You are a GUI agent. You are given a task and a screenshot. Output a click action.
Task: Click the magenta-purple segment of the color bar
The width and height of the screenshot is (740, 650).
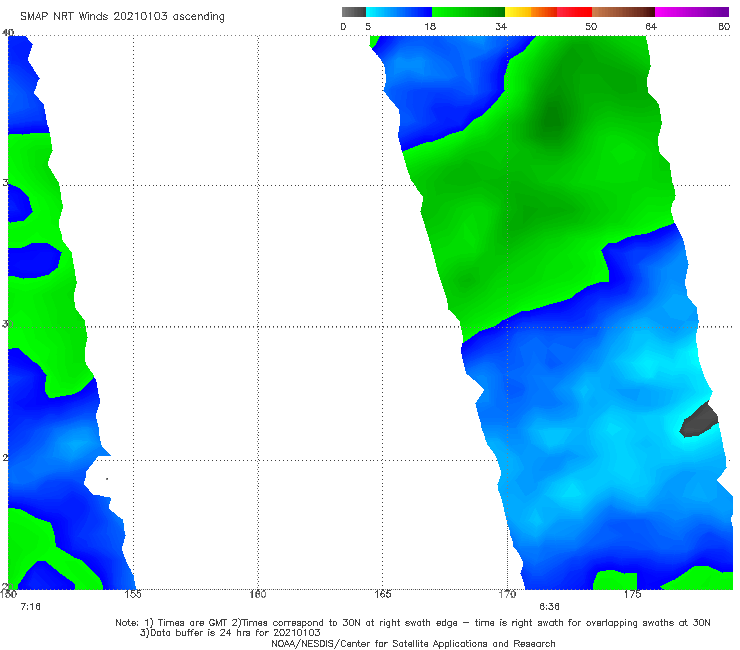pyautogui.click(x=692, y=12)
